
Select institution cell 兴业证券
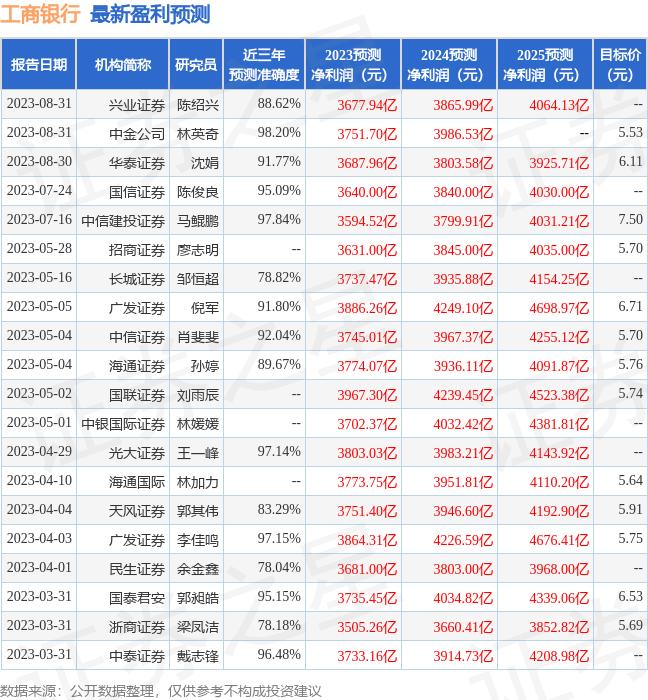point(137,105)
